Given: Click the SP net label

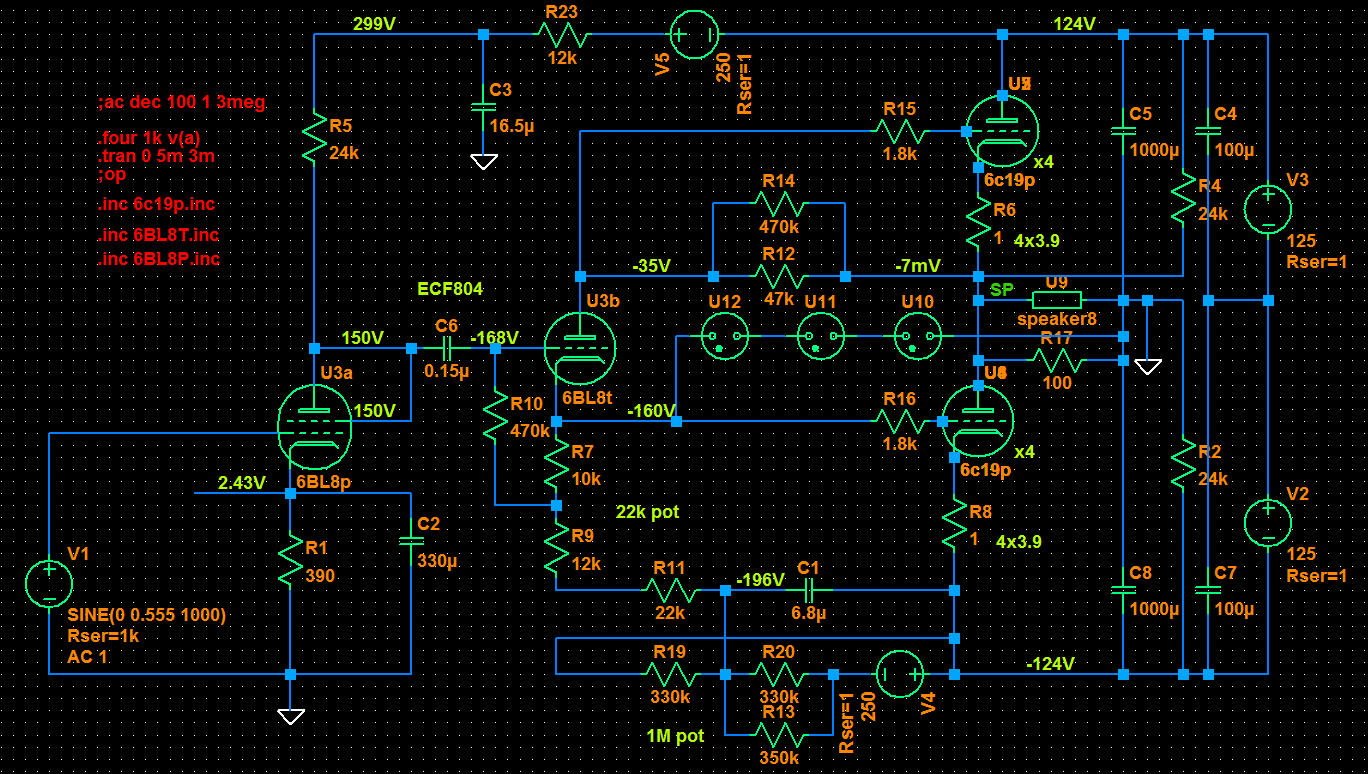Looking at the screenshot, I should tap(1001, 290).
